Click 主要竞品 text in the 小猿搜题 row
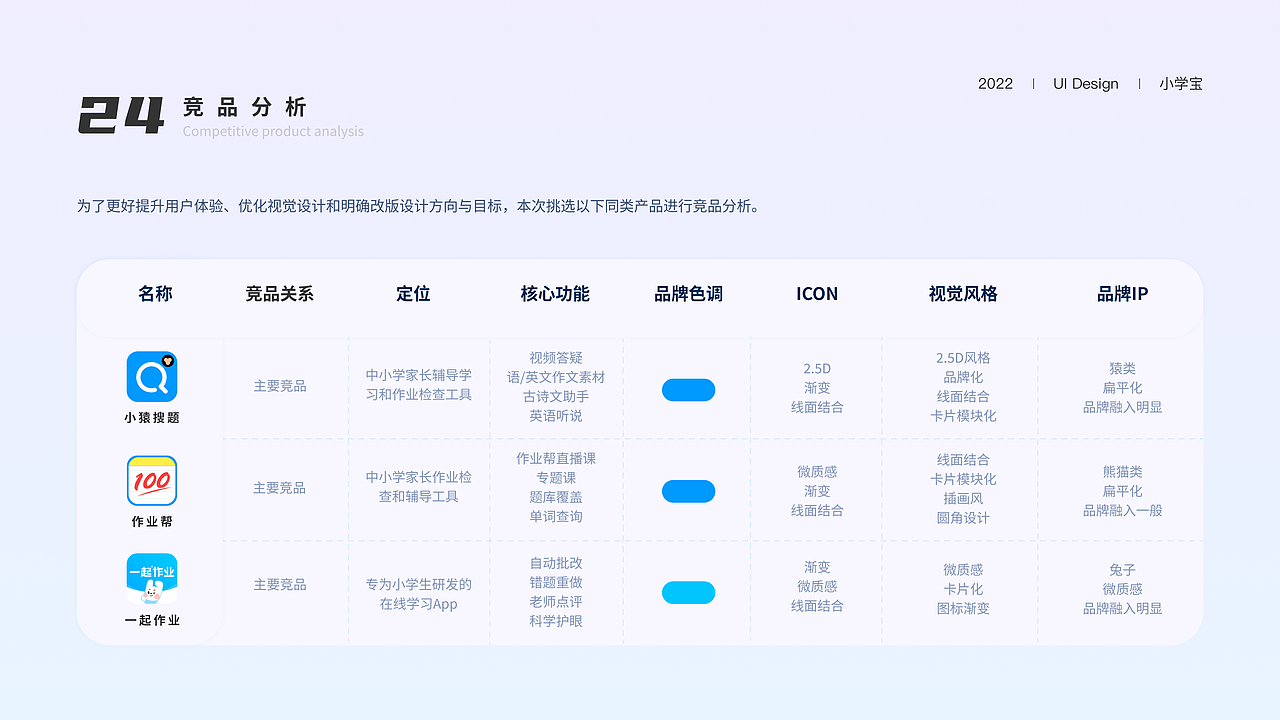 click(x=280, y=386)
